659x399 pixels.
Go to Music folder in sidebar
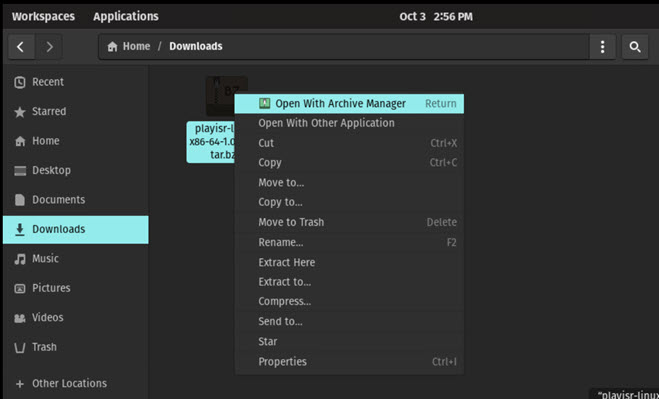[76, 259]
